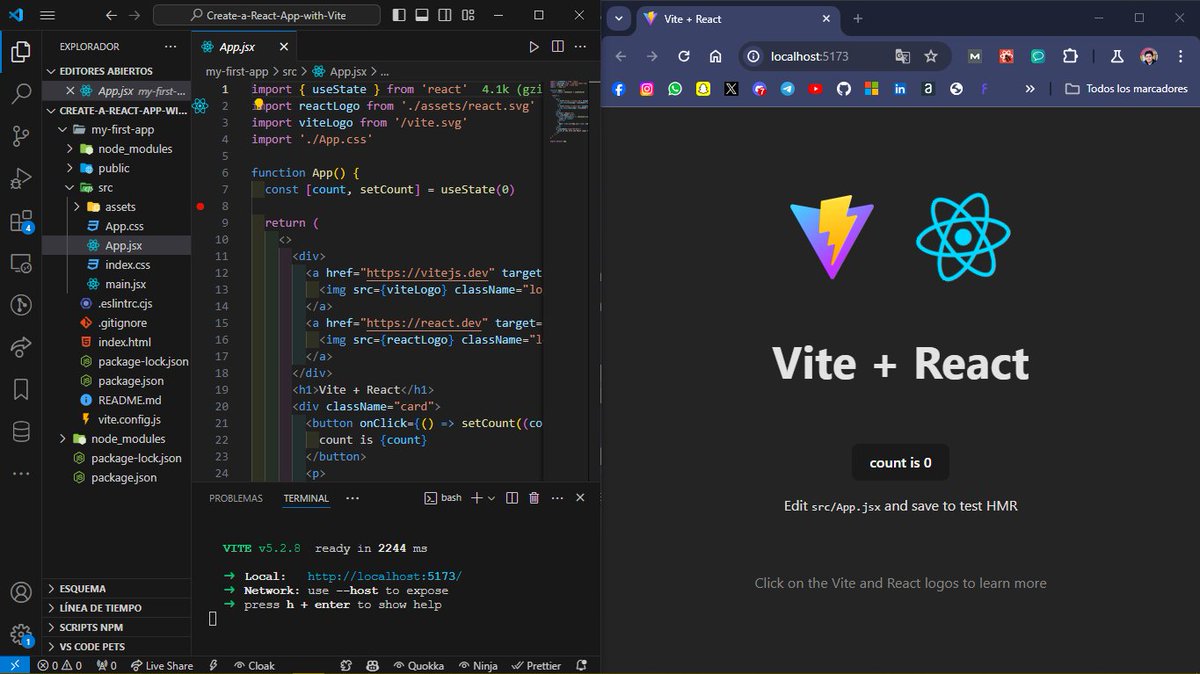Viewport: 1200px width, 674px height.
Task: Open the GitHub bookmark in bookmarks bar
Action: click(844, 89)
